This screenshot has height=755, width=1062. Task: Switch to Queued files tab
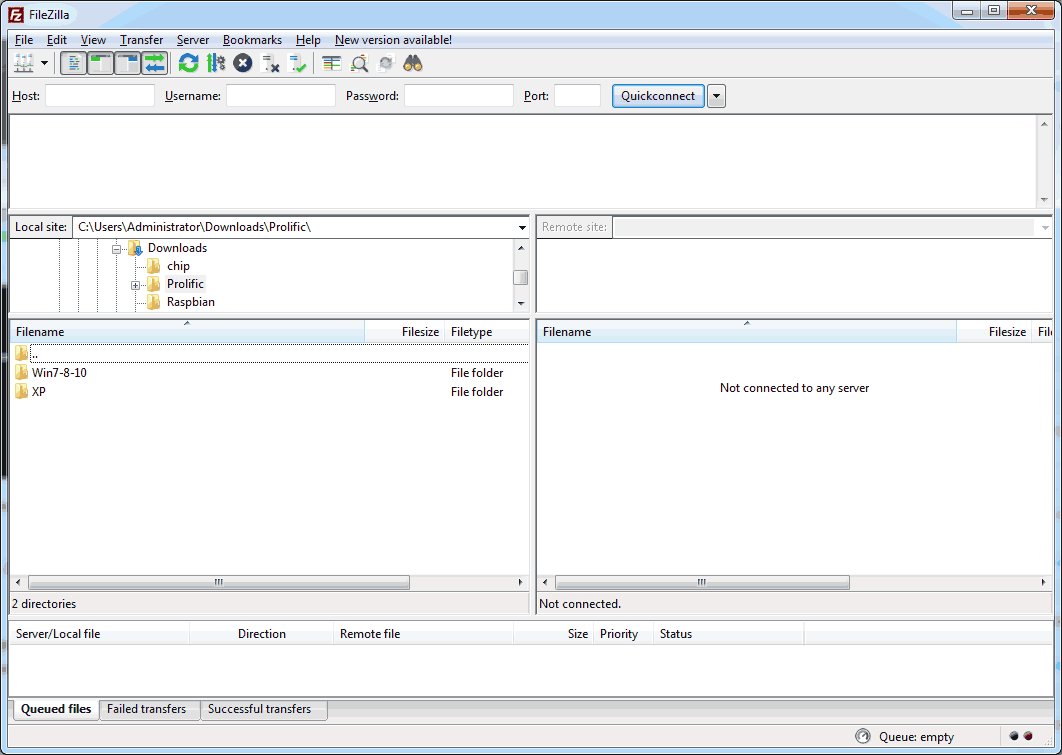(56, 709)
